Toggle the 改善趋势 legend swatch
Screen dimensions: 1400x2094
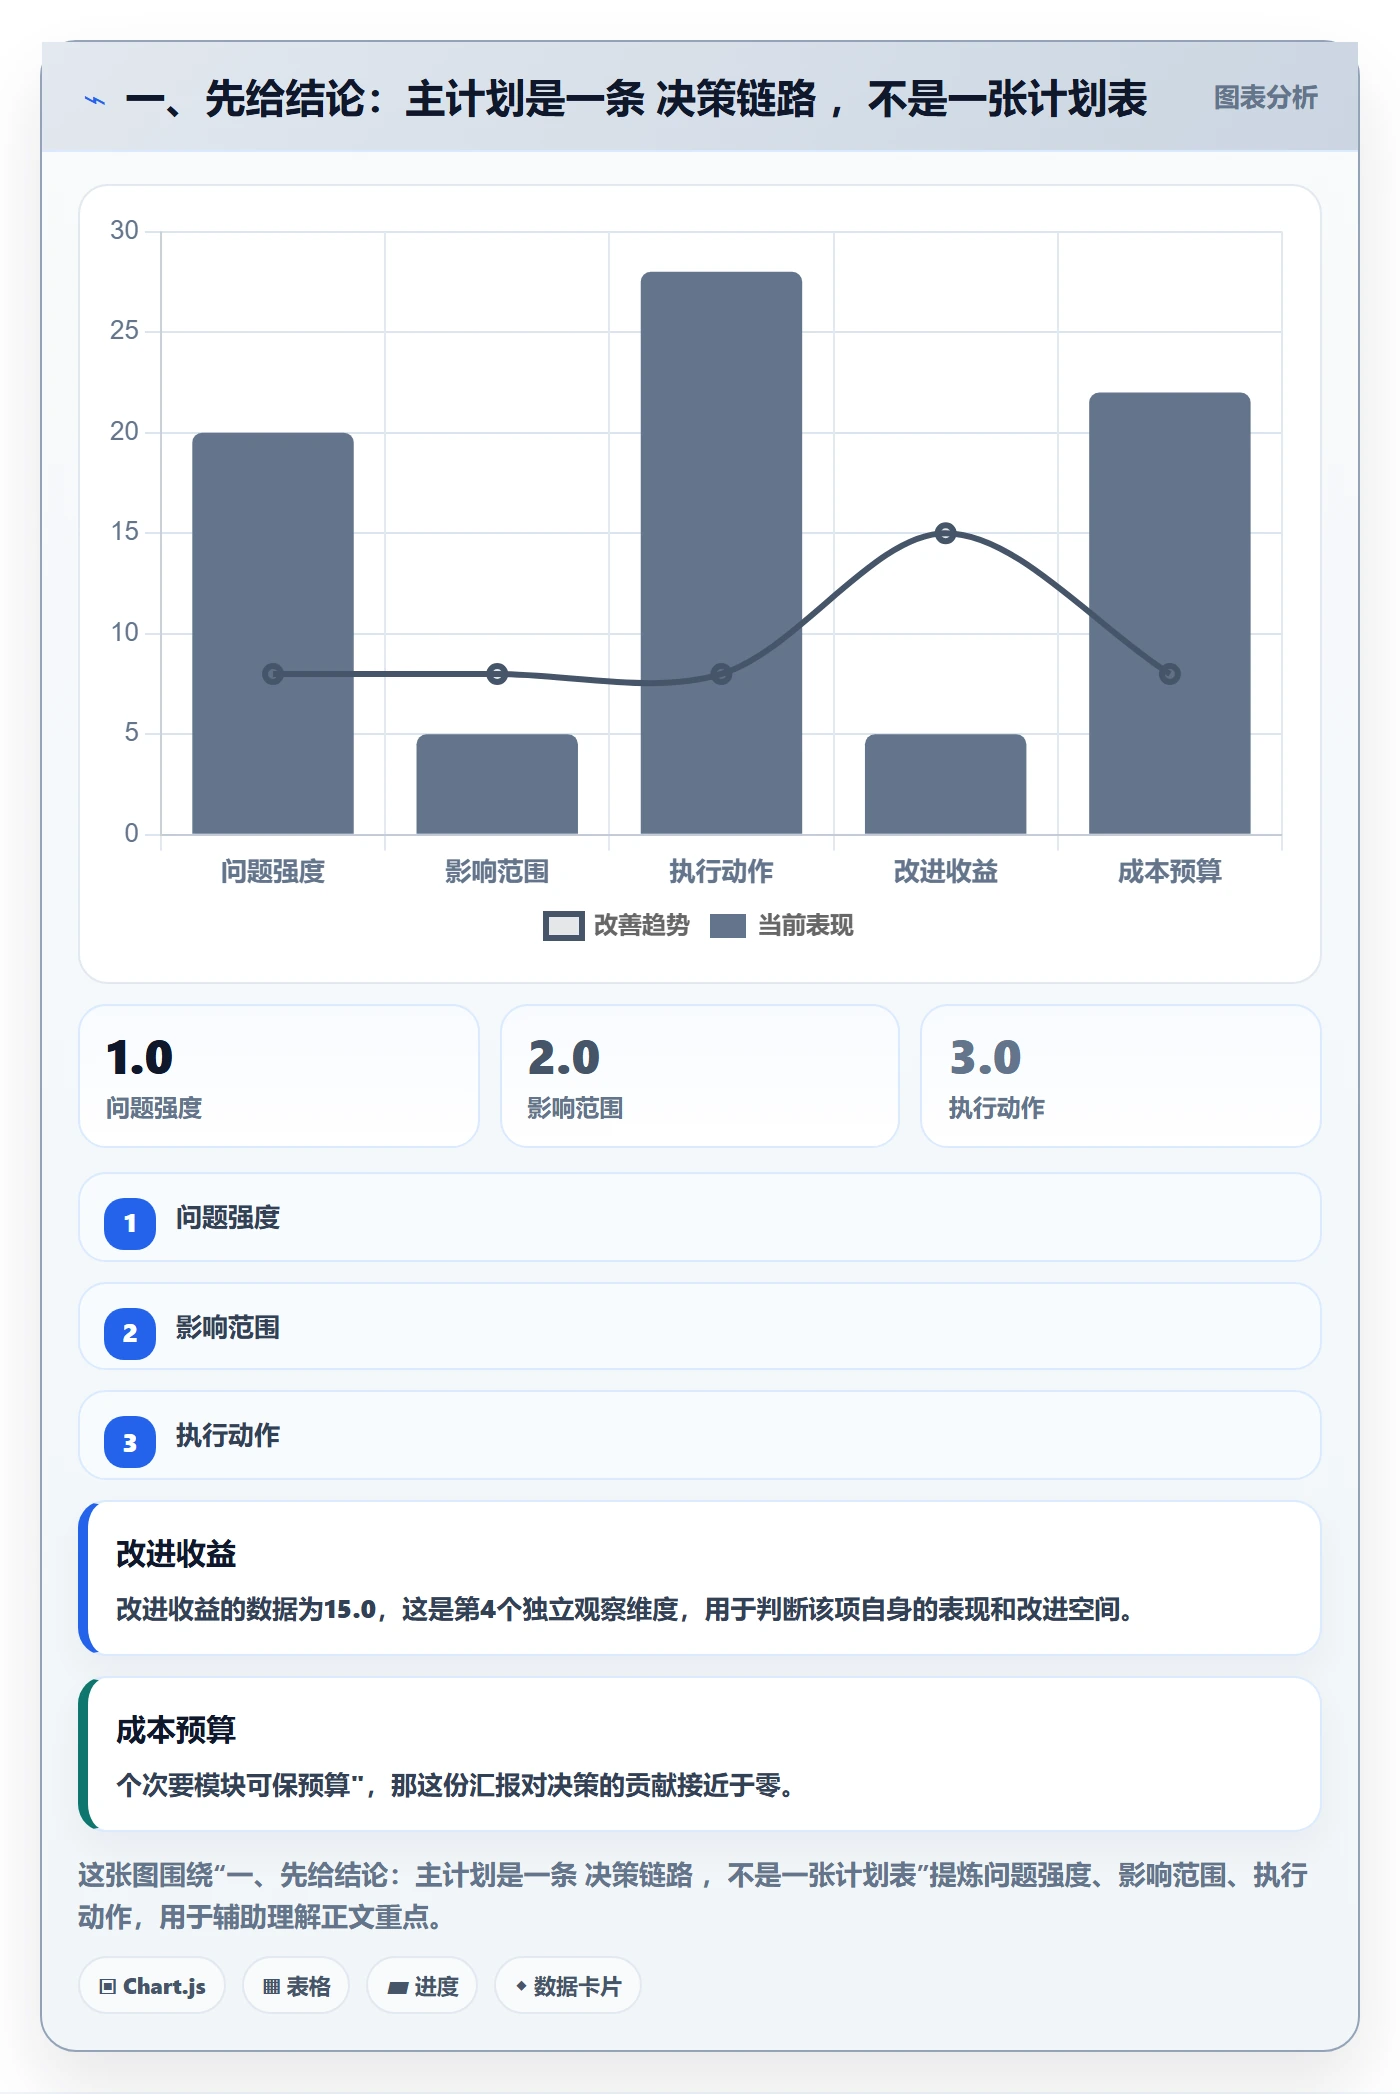coord(563,926)
